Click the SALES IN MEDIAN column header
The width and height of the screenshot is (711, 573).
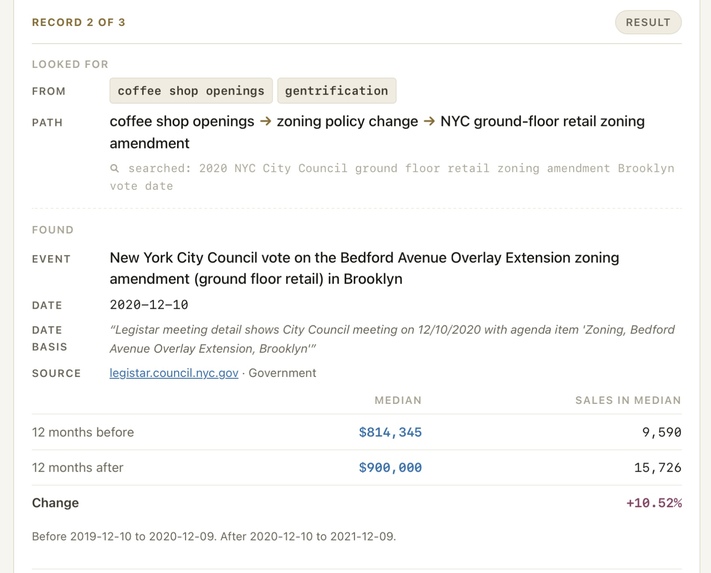point(628,400)
